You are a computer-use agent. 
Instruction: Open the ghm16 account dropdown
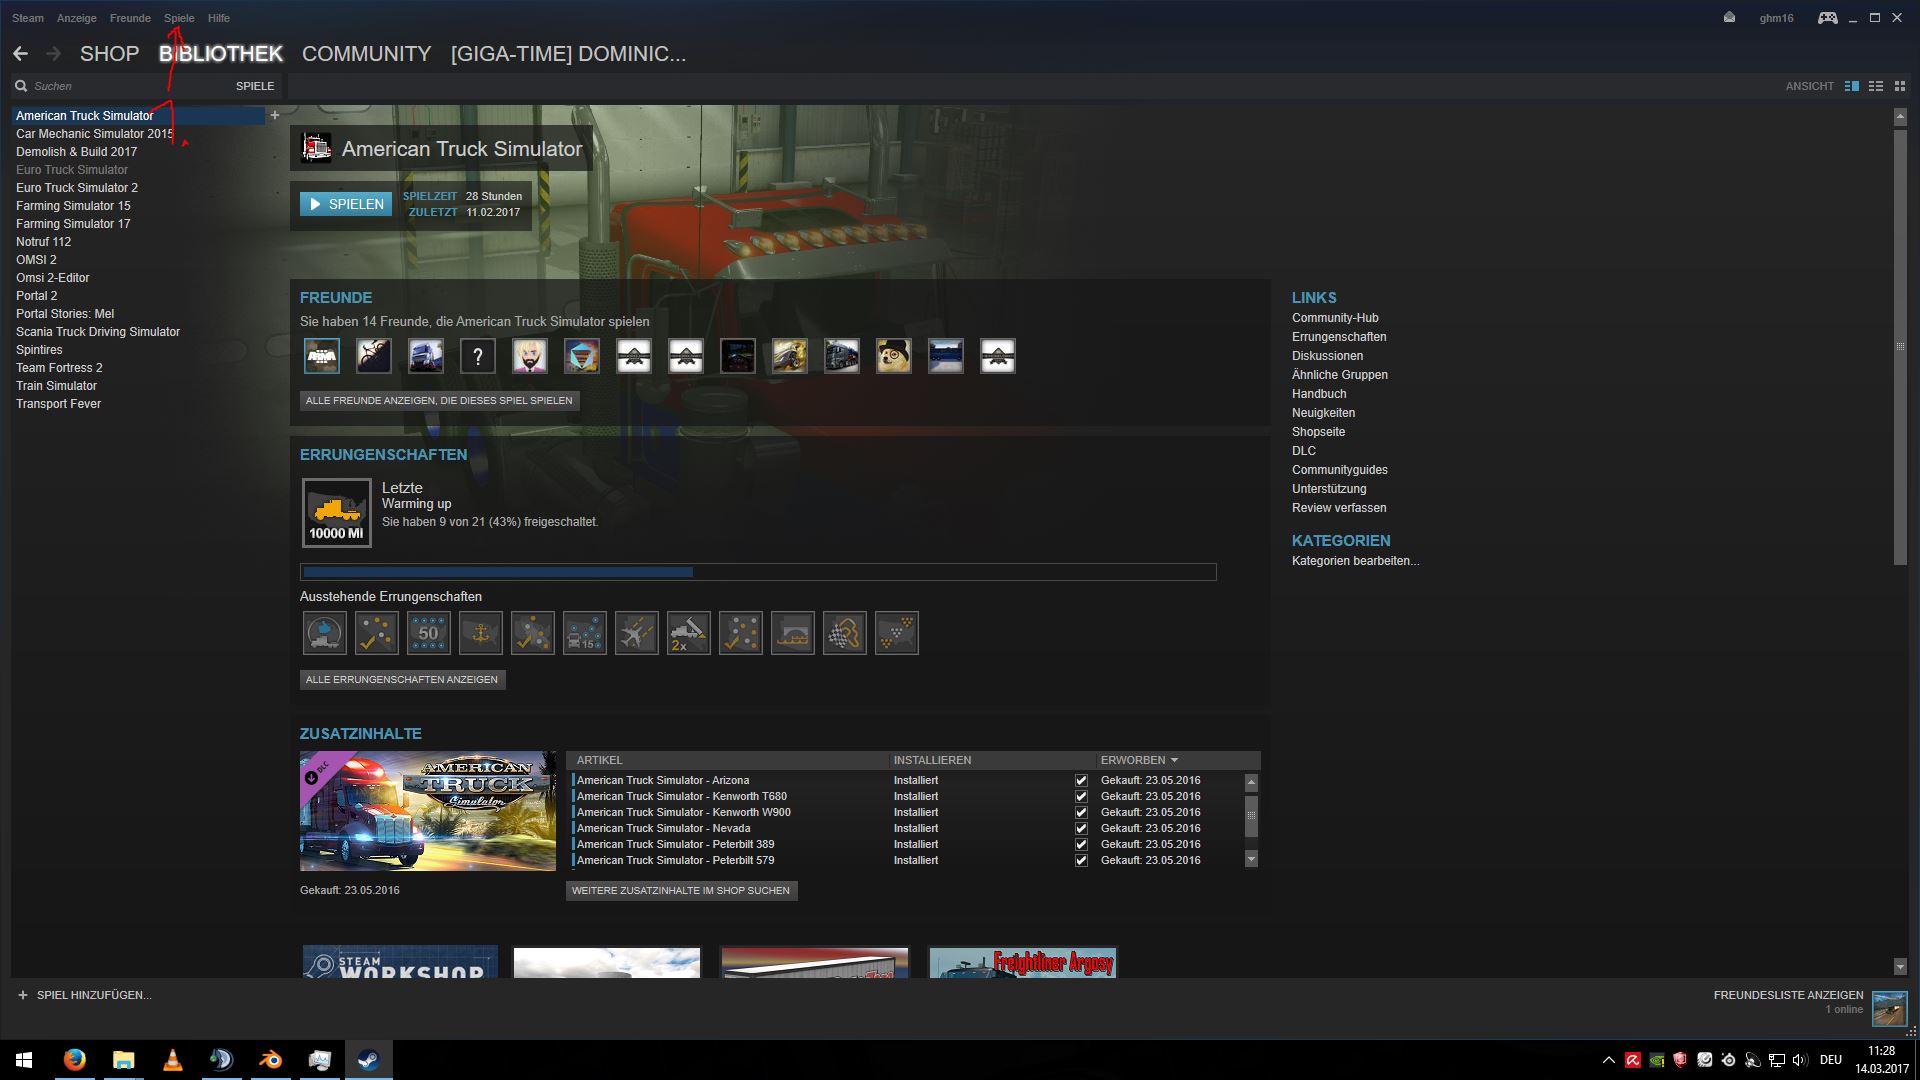tap(1776, 18)
